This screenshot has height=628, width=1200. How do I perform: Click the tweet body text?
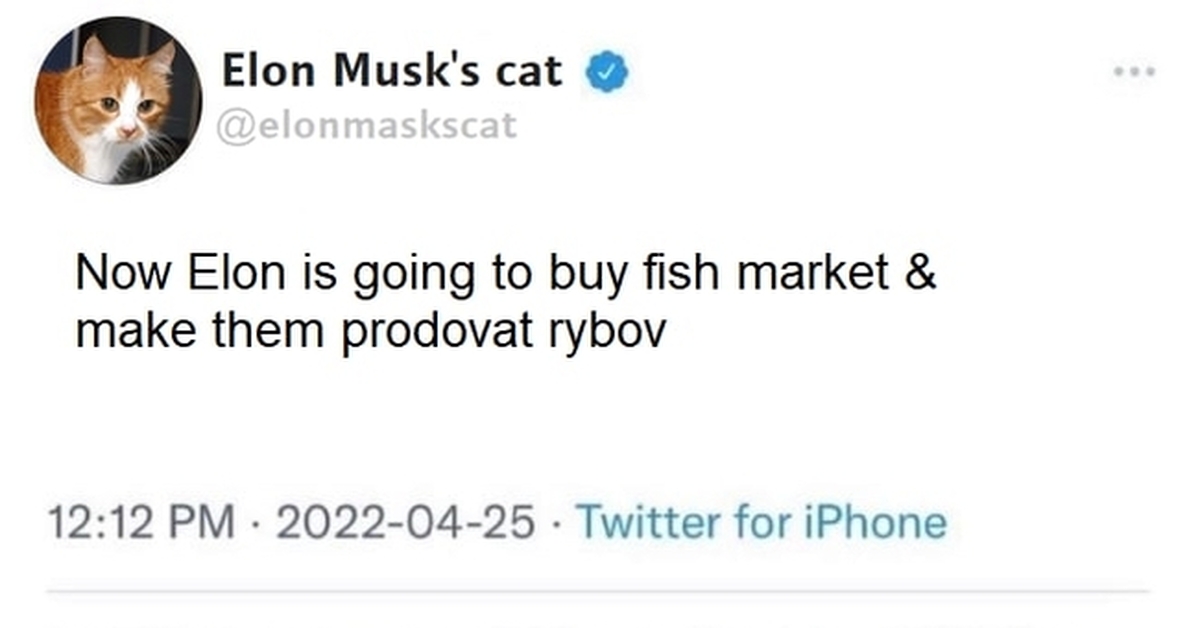(500, 300)
